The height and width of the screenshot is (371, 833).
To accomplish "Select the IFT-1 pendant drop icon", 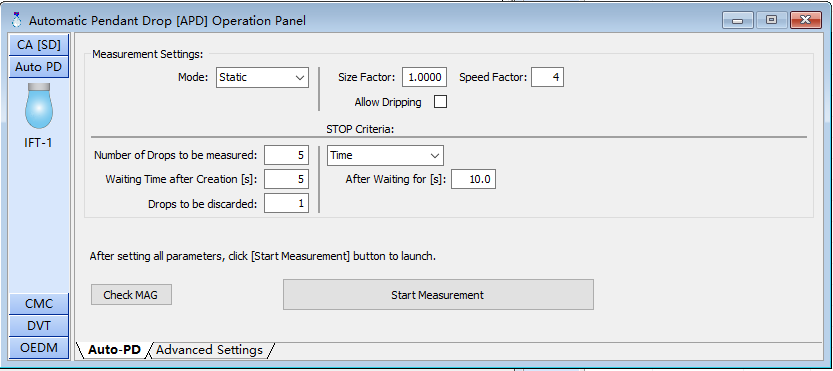I will click(39, 106).
